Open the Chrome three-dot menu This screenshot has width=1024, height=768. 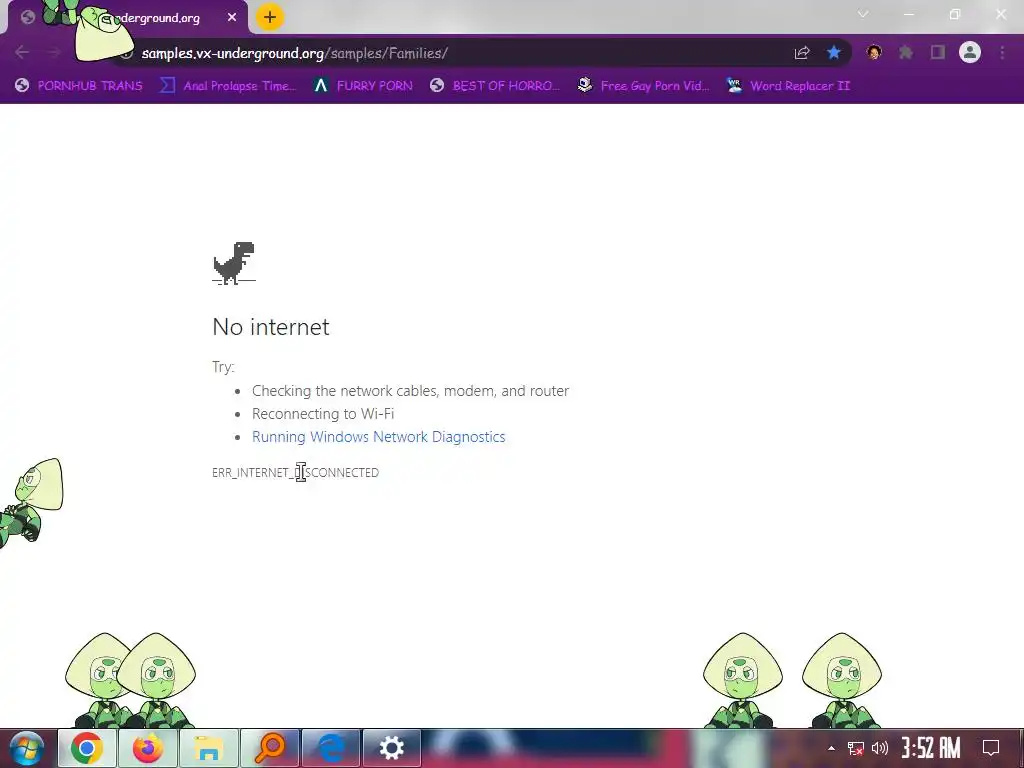pos(1002,52)
